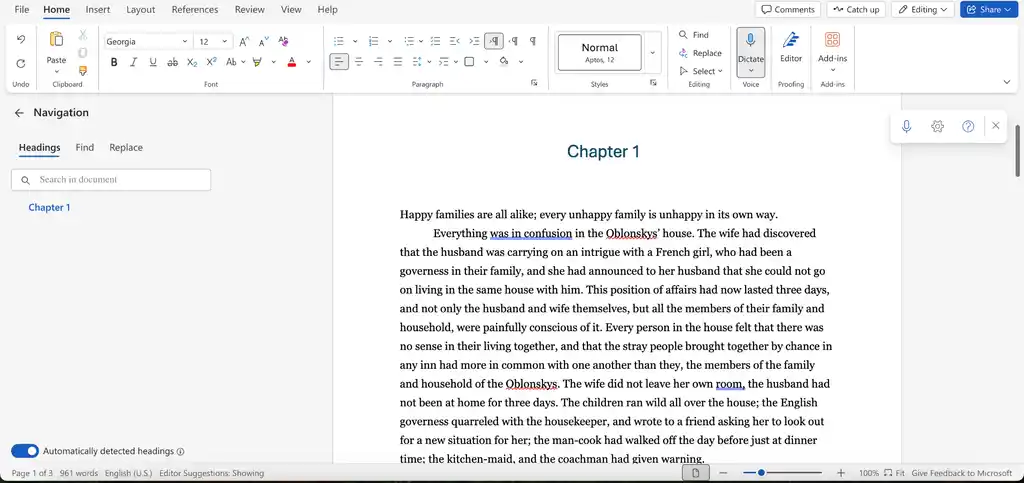The width and height of the screenshot is (1024, 483).
Task: Click the Undo arrow icon
Action: click(x=20, y=40)
